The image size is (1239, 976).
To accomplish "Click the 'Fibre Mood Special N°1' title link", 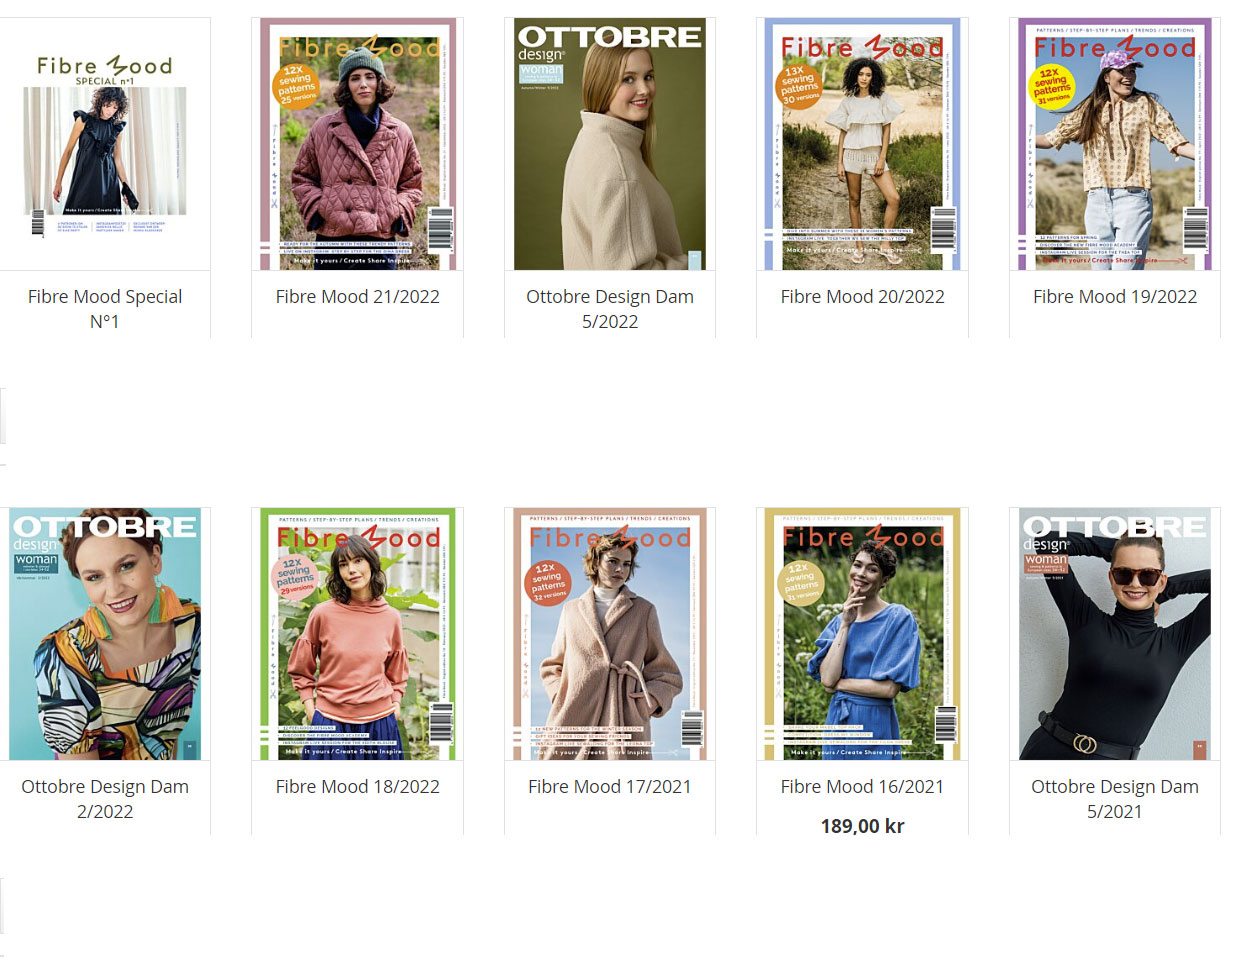I will click(x=105, y=309).
